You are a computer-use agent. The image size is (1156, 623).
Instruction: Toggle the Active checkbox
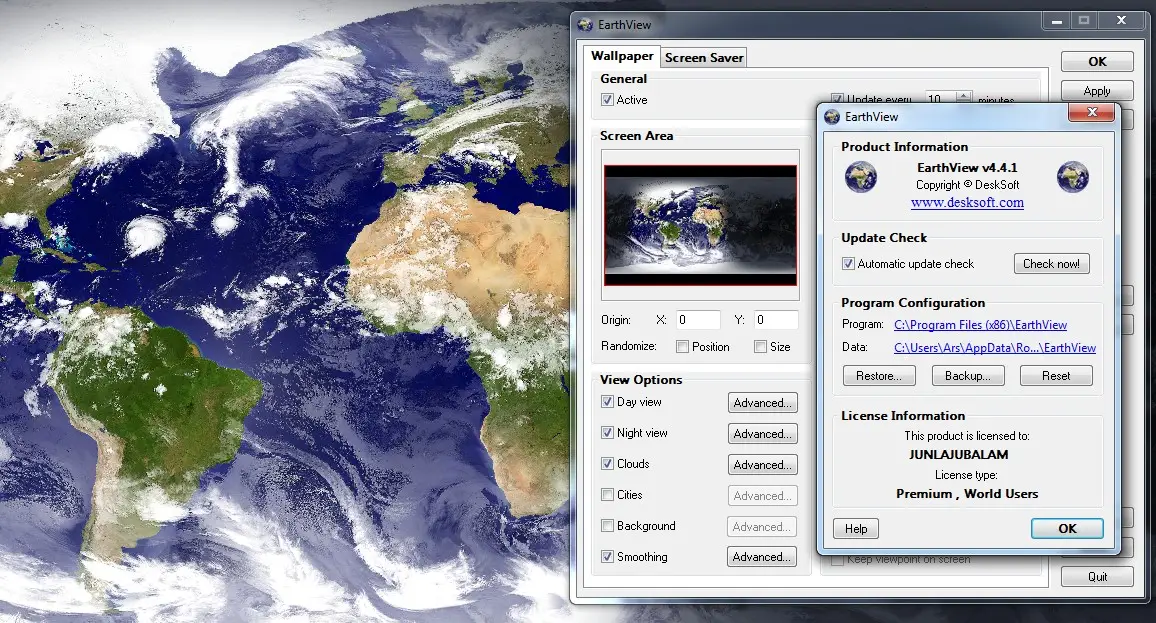[x=607, y=100]
